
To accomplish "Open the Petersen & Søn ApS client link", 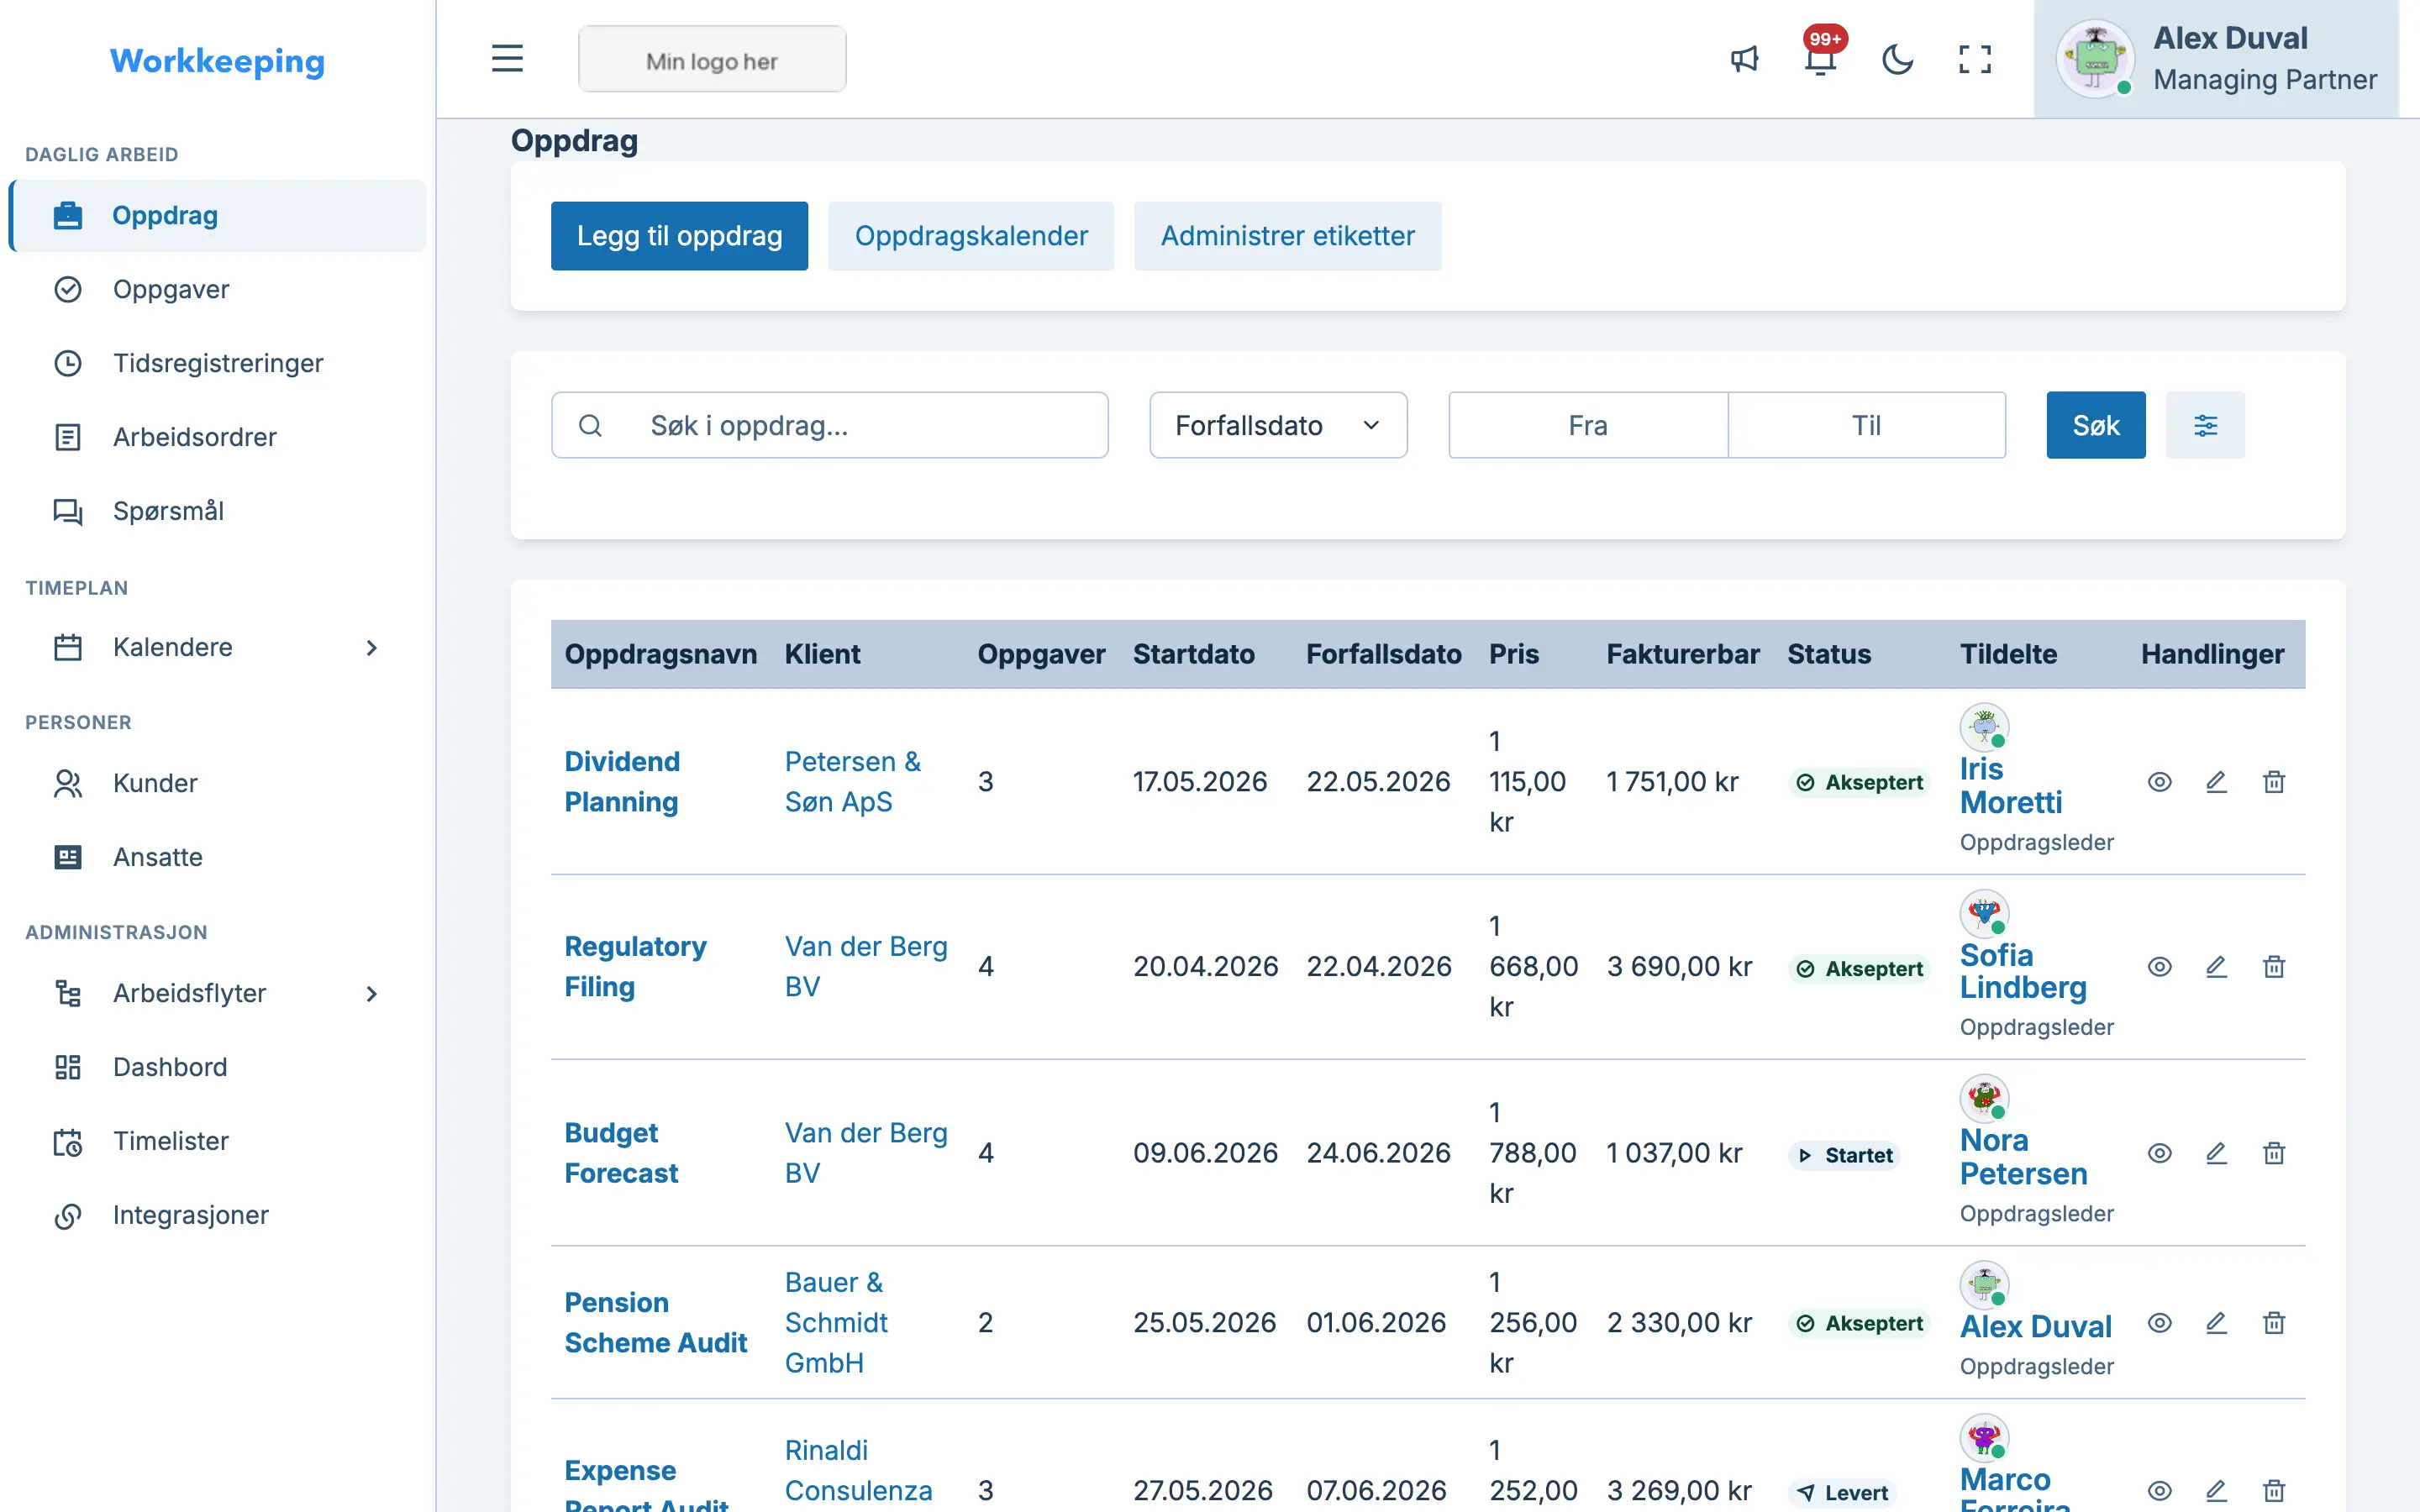I will (x=852, y=781).
